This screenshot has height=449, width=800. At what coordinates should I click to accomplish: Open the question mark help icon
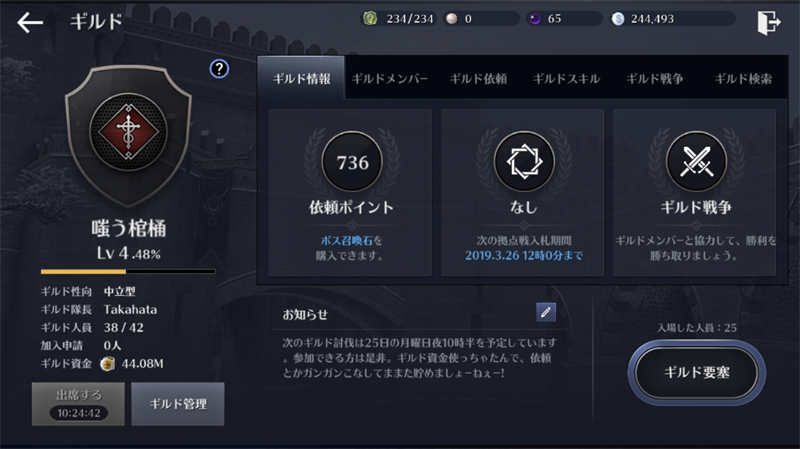[x=219, y=69]
